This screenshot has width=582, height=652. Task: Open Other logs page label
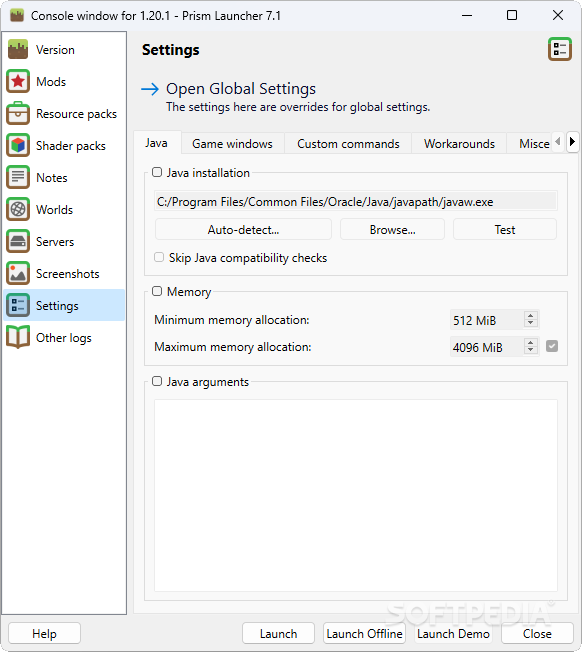pyautogui.click(x=64, y=338)
